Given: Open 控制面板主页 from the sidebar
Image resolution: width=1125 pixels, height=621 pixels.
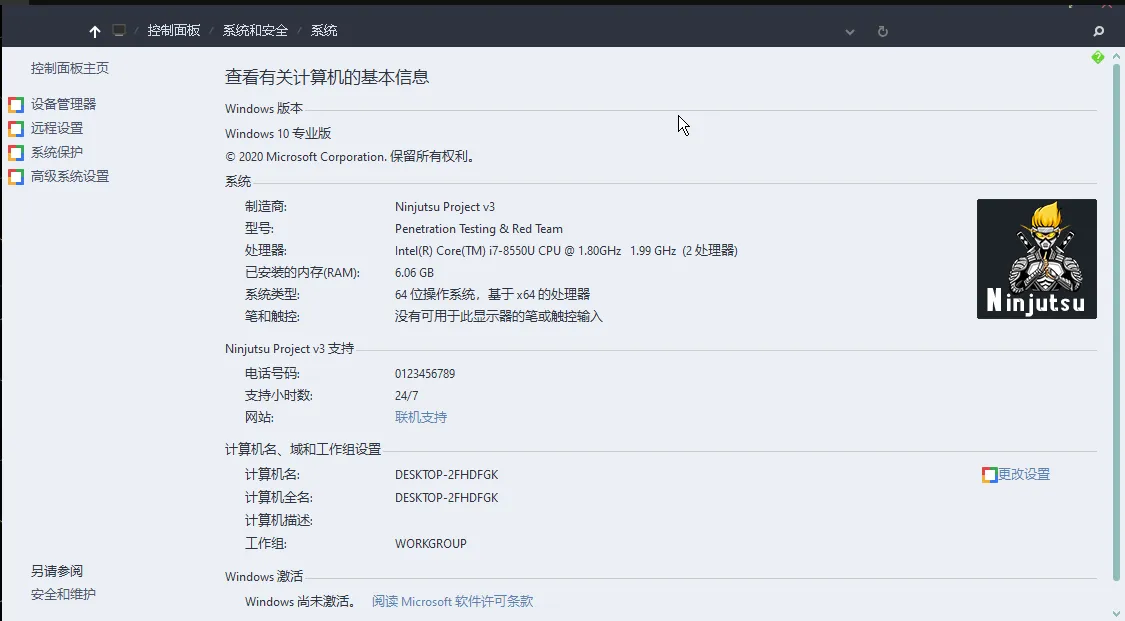Looking at the screenshot, I should point(70,68).
